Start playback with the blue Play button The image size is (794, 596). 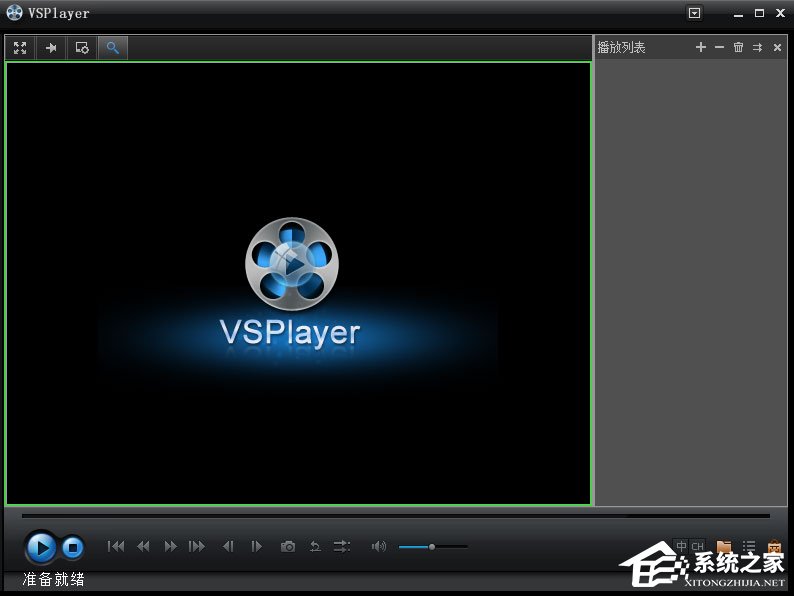[41, 547]
